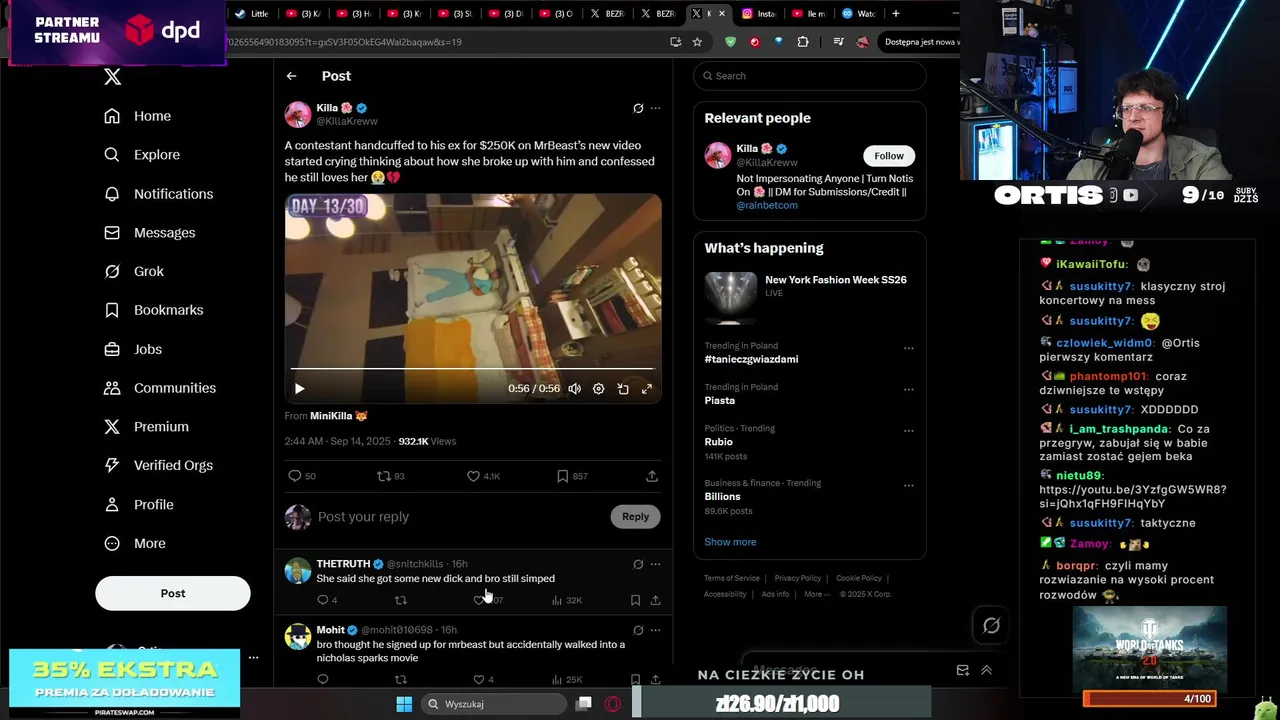Open options for Billions trend
Screen dimensions: 1280x720
click(909, 485)
